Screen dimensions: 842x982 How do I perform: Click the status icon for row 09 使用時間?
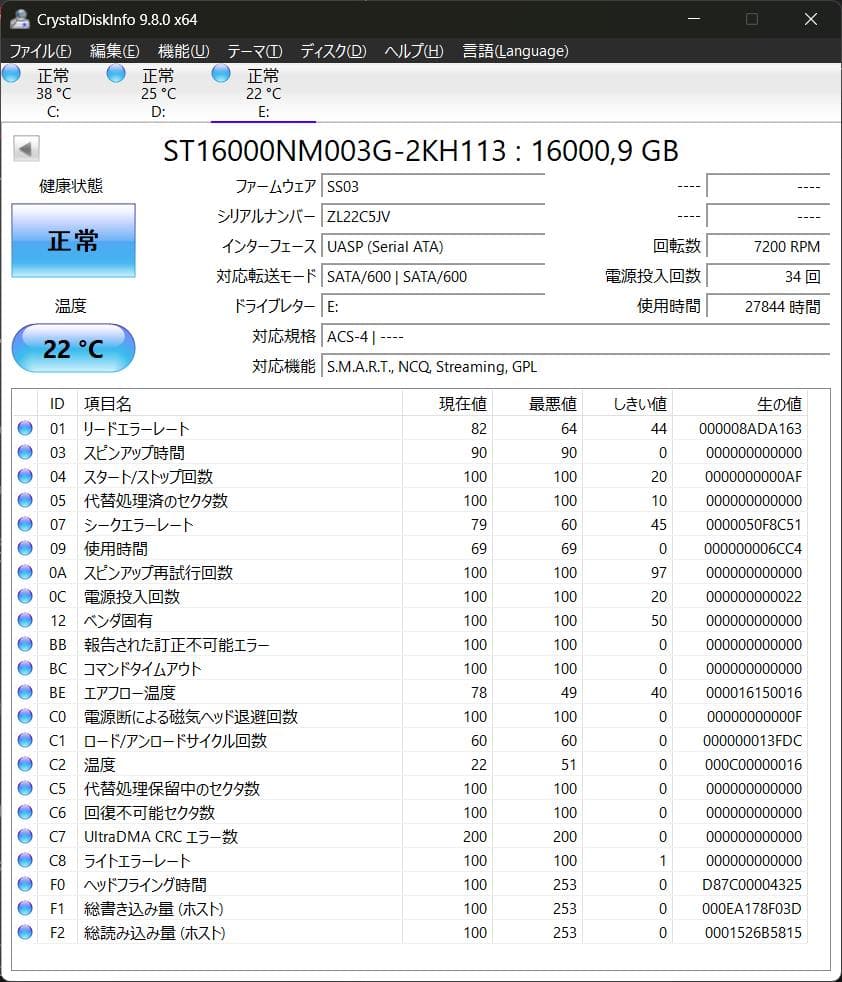click(25, 548)
